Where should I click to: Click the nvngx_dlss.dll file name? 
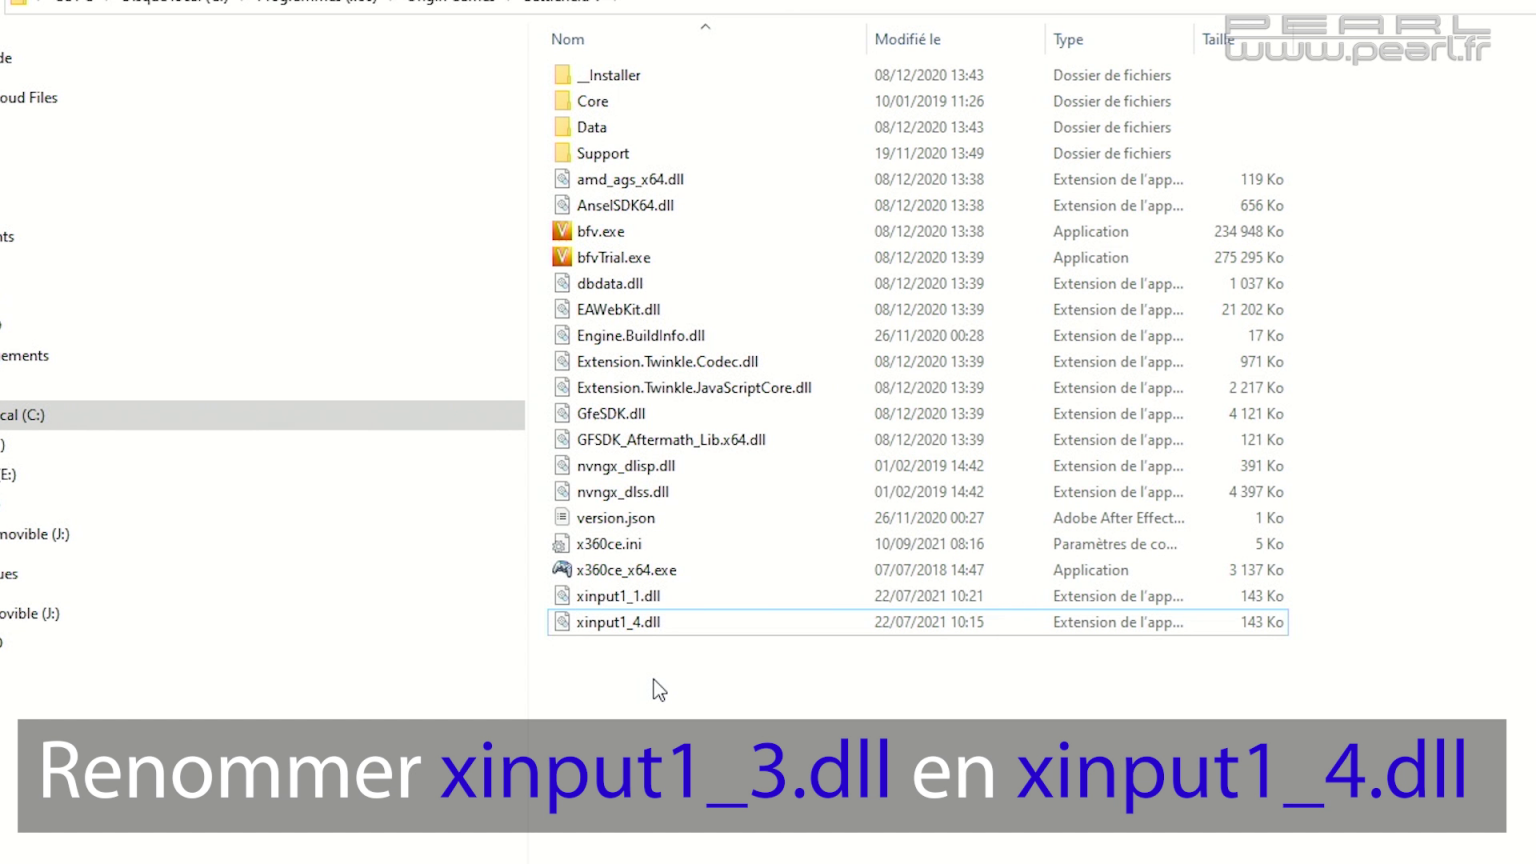click(622, 492)
